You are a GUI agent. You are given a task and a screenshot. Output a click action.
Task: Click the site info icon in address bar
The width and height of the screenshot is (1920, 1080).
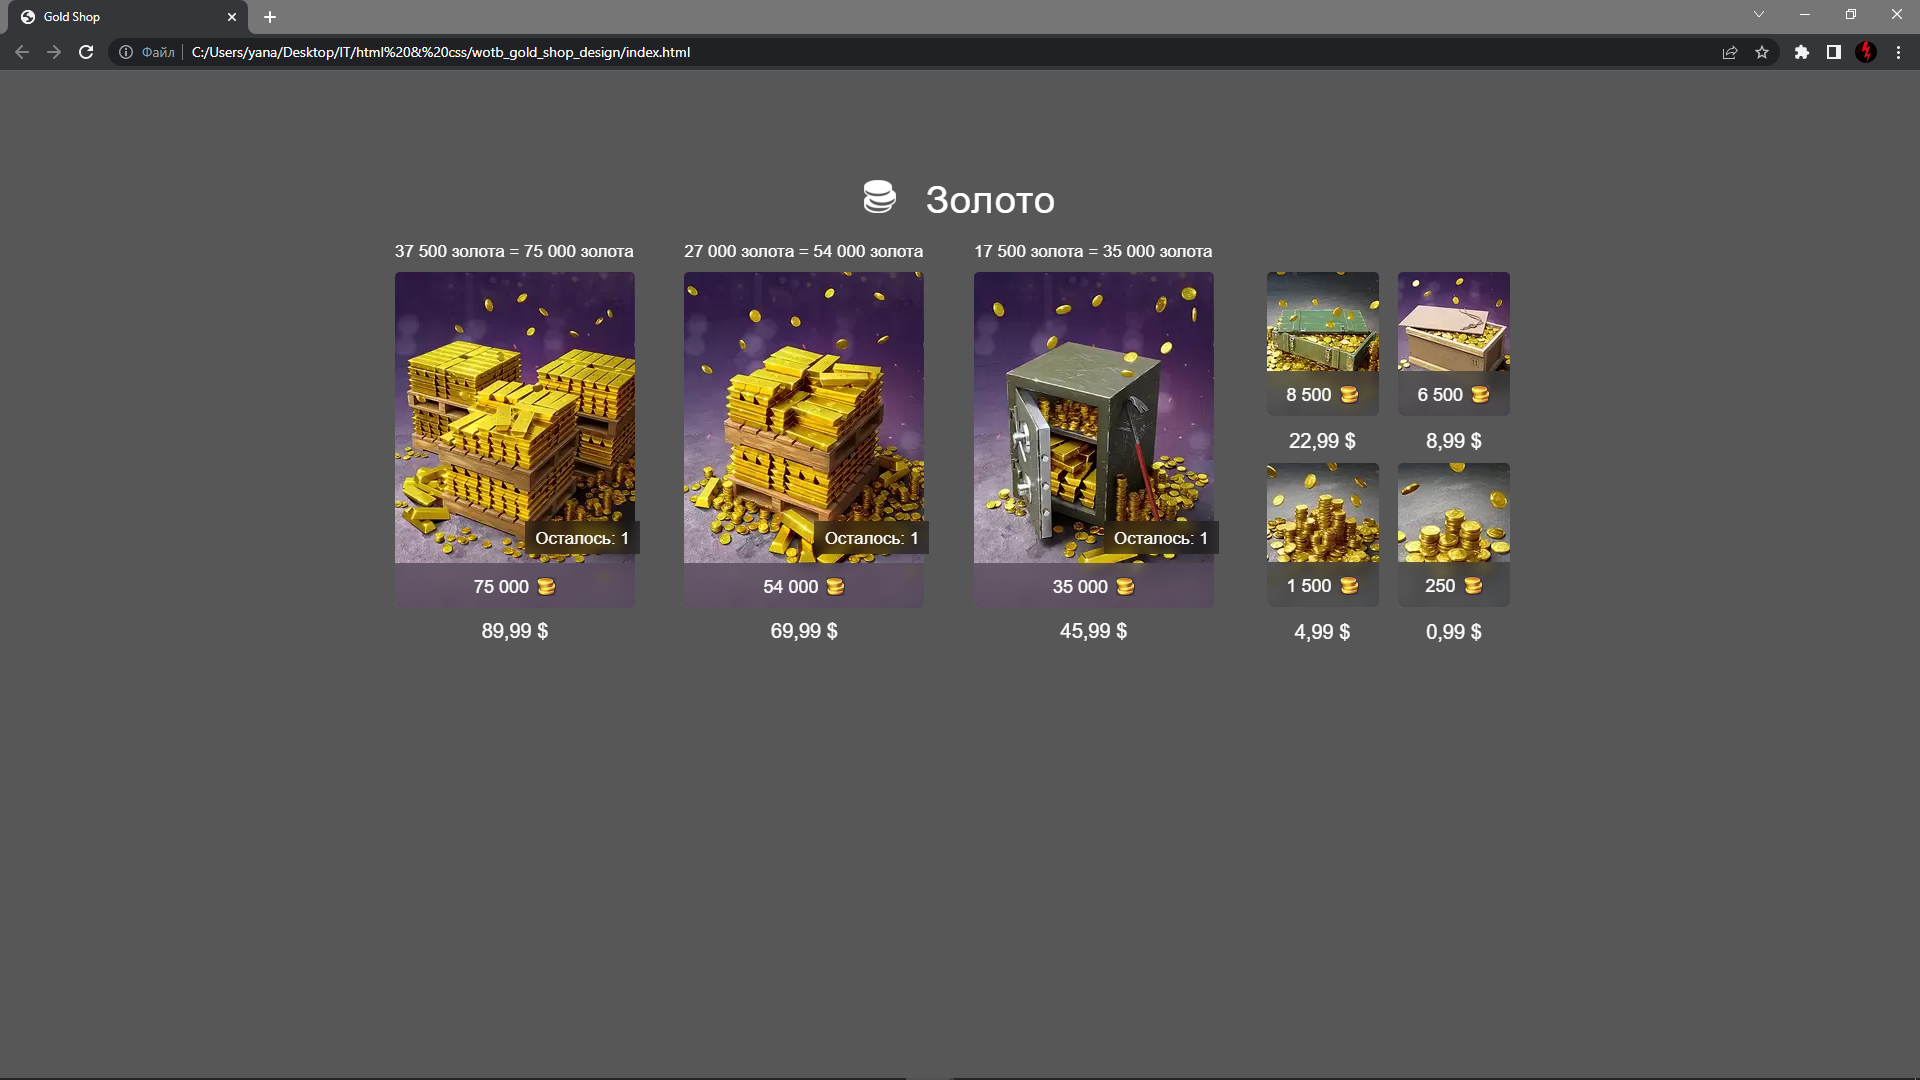pos(126,52)
